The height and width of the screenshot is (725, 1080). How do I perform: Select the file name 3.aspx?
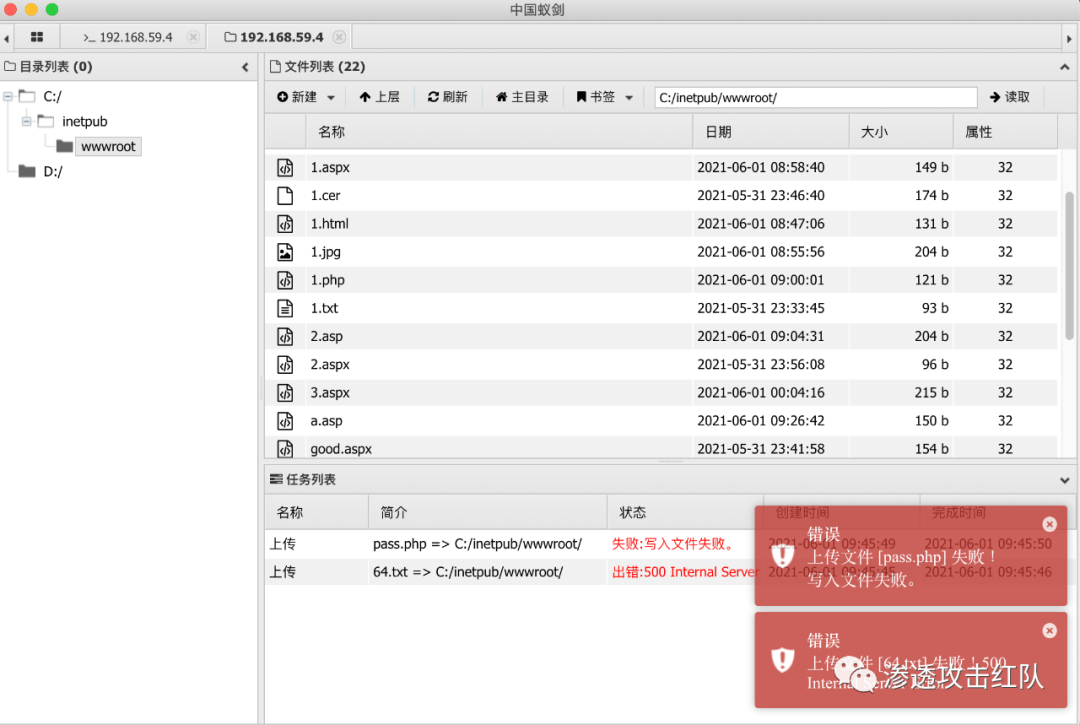(x=330, y=393)
